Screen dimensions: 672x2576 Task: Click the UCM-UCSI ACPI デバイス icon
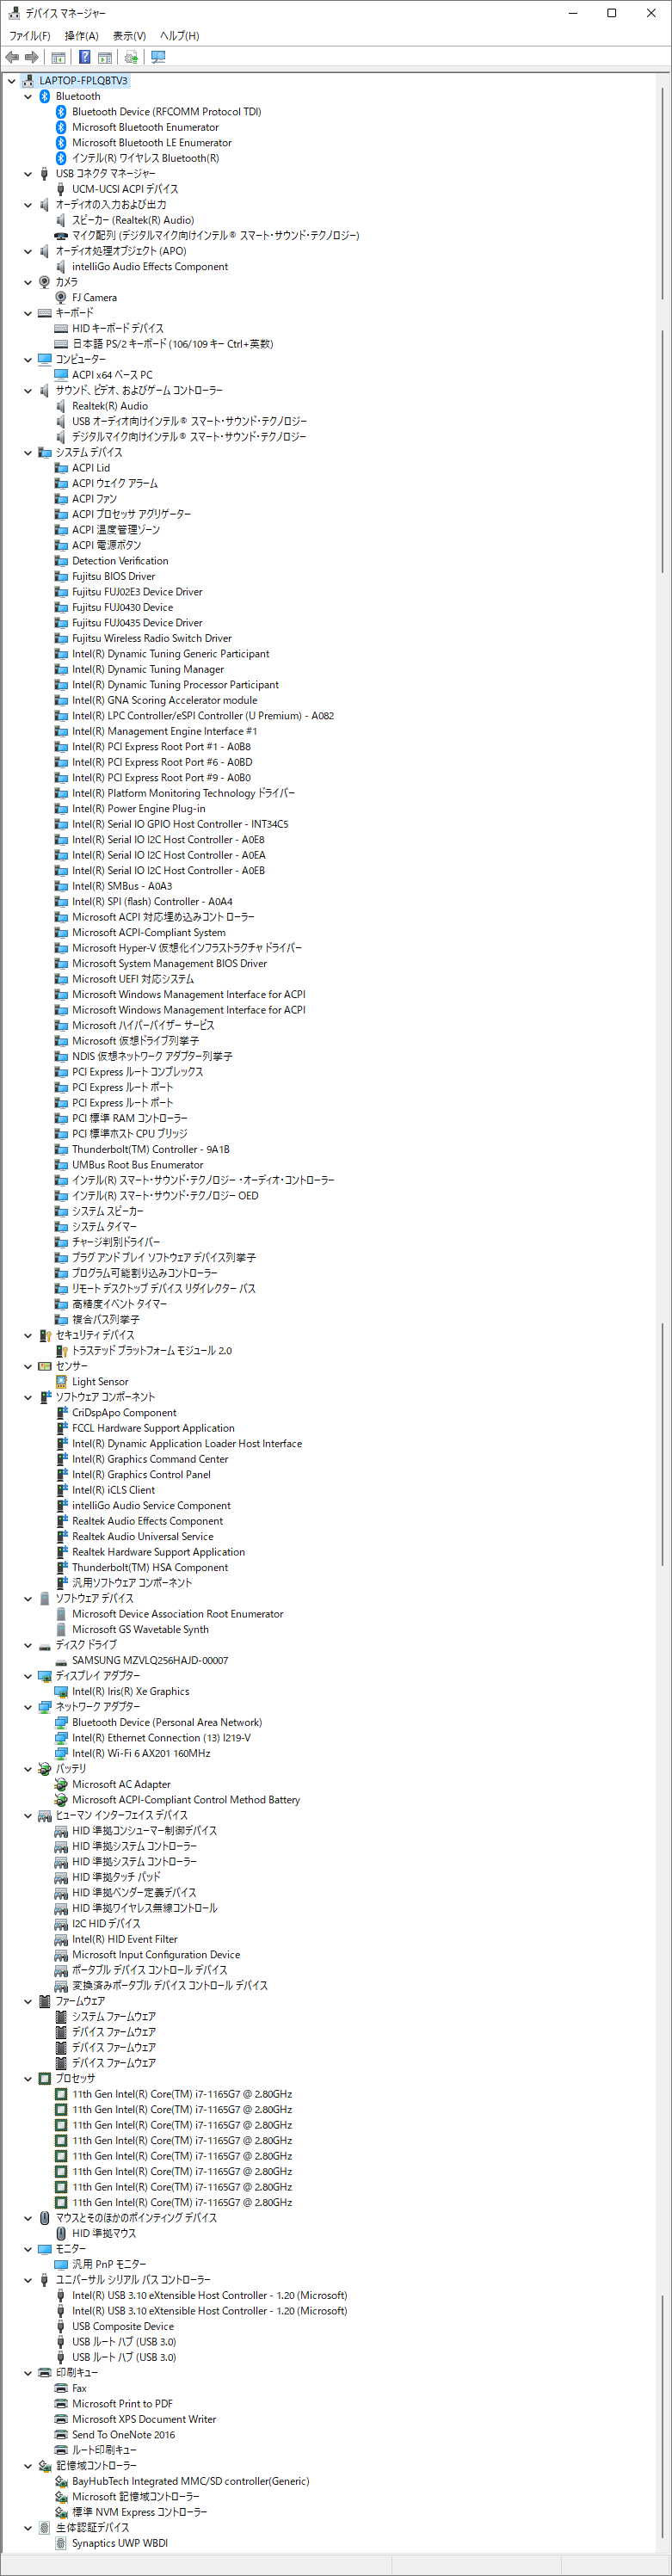tap(61, 189)
